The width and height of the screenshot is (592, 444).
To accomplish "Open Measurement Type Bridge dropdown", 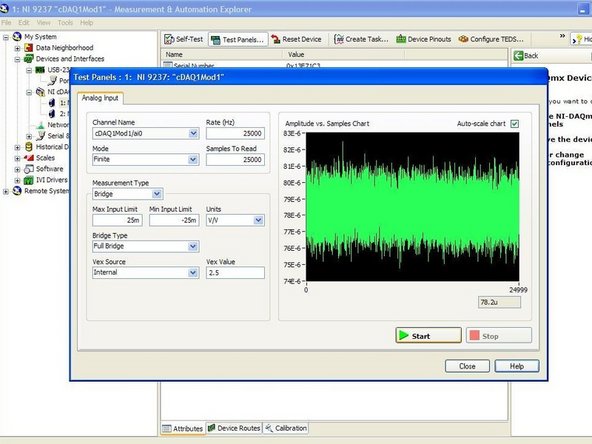I will pos(157,194).
